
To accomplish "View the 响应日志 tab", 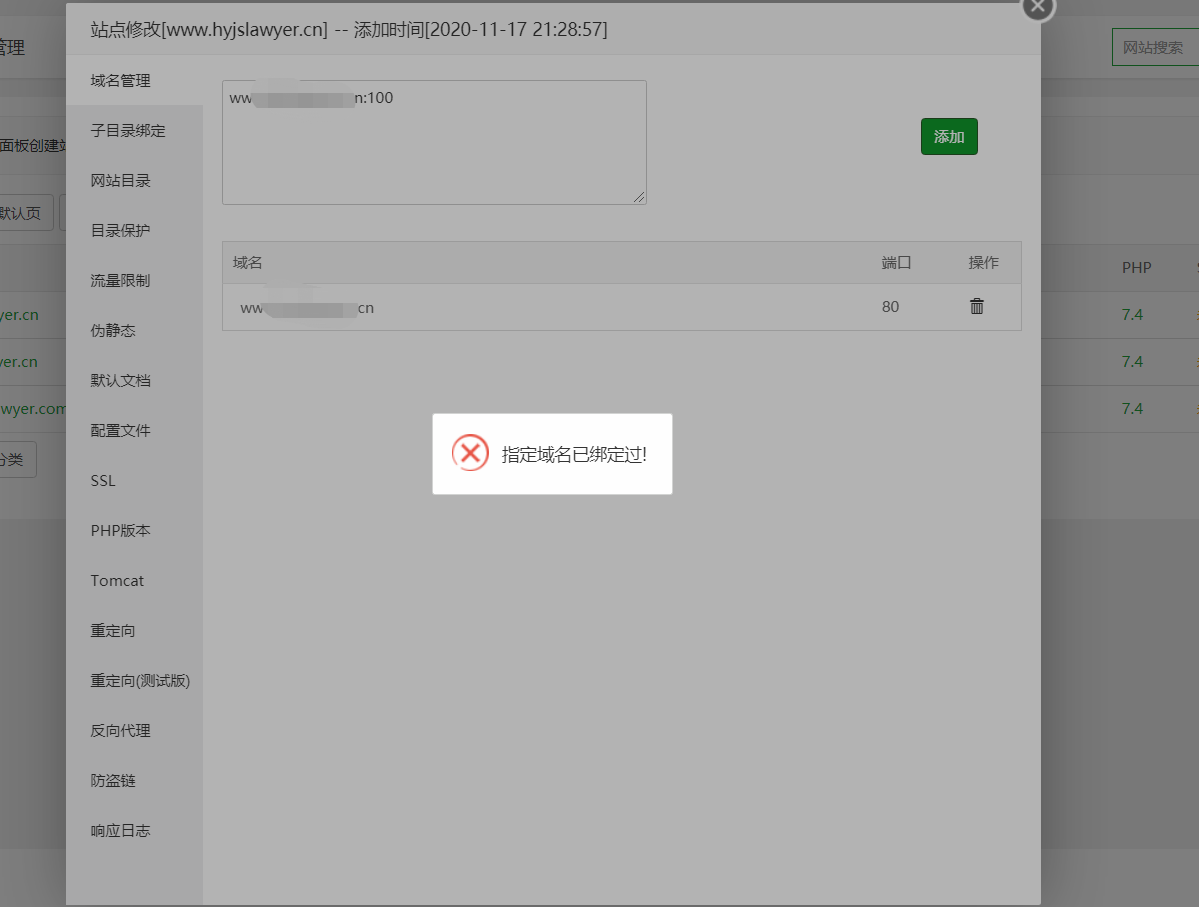I will click(134, 831).
